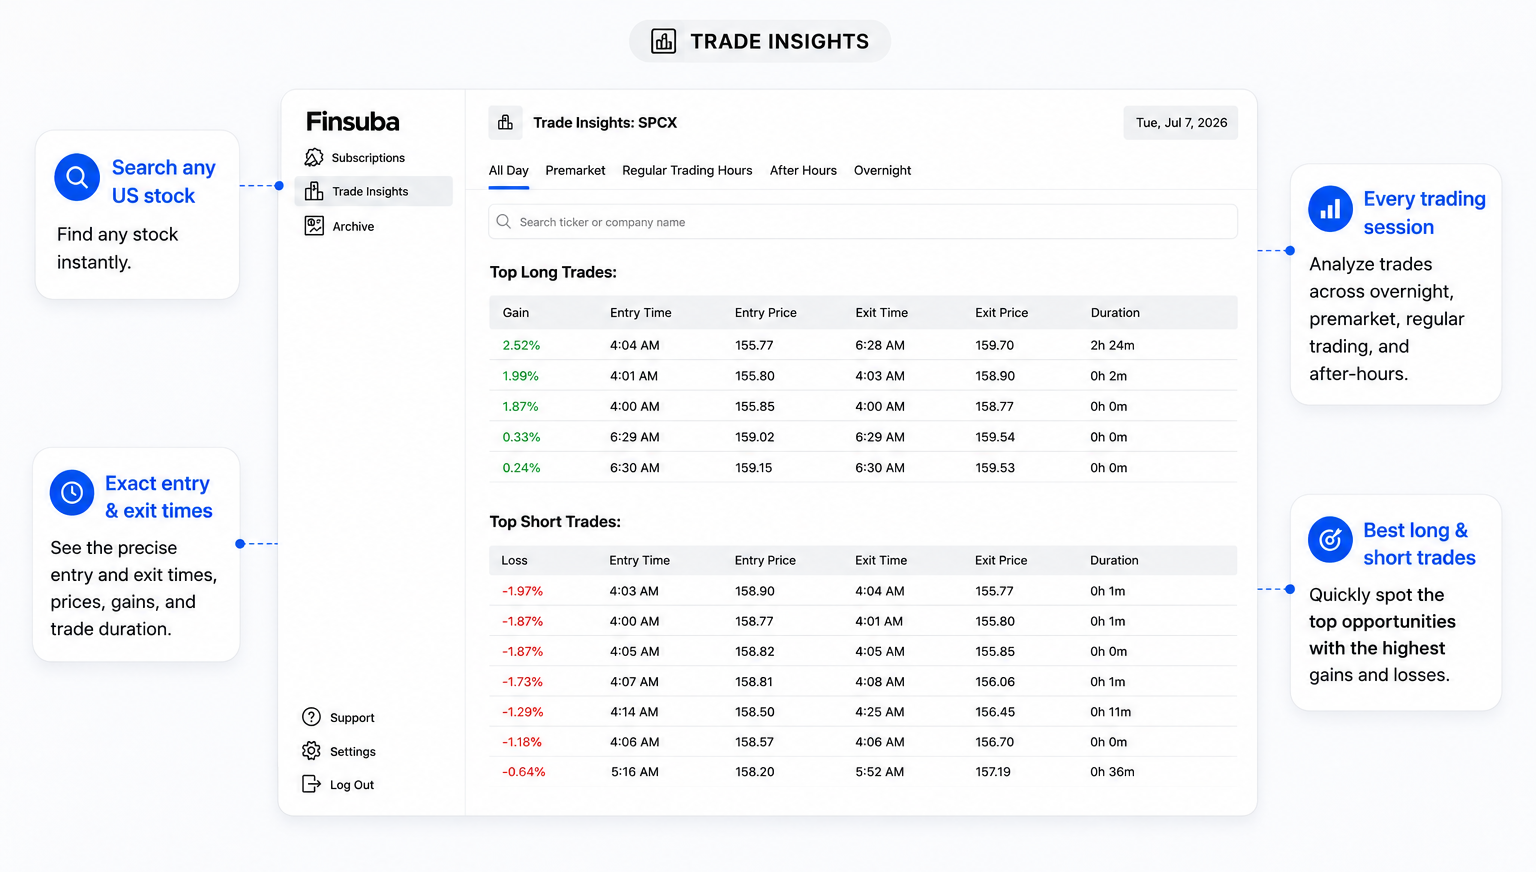1536x872 pixels.
Task: Click the blue target Best long & short icon
Action: [x=1330, y=540]
